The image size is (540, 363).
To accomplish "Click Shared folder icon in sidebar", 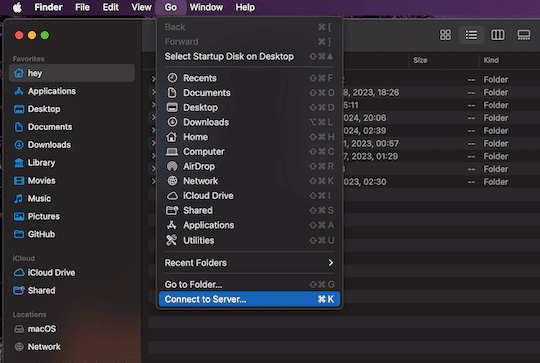I will [19, 290].
